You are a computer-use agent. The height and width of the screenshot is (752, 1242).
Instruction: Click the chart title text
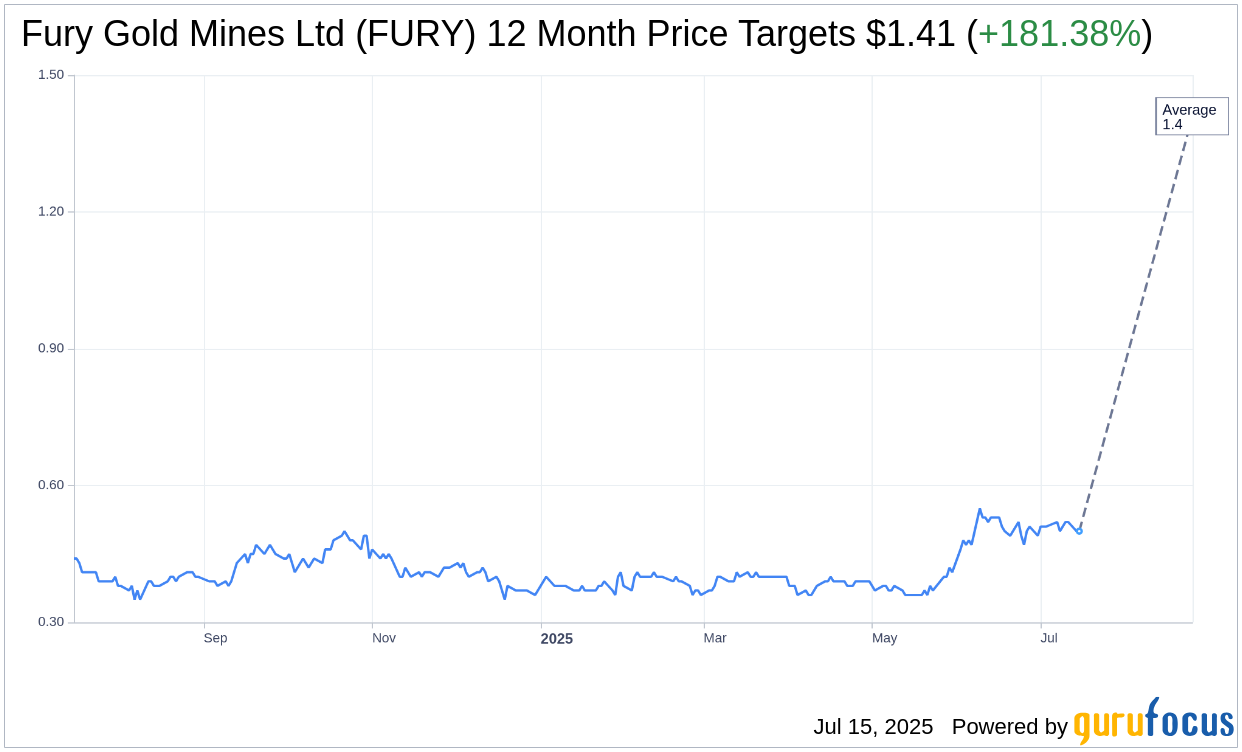pyautogui.click(x=587, y=35)
